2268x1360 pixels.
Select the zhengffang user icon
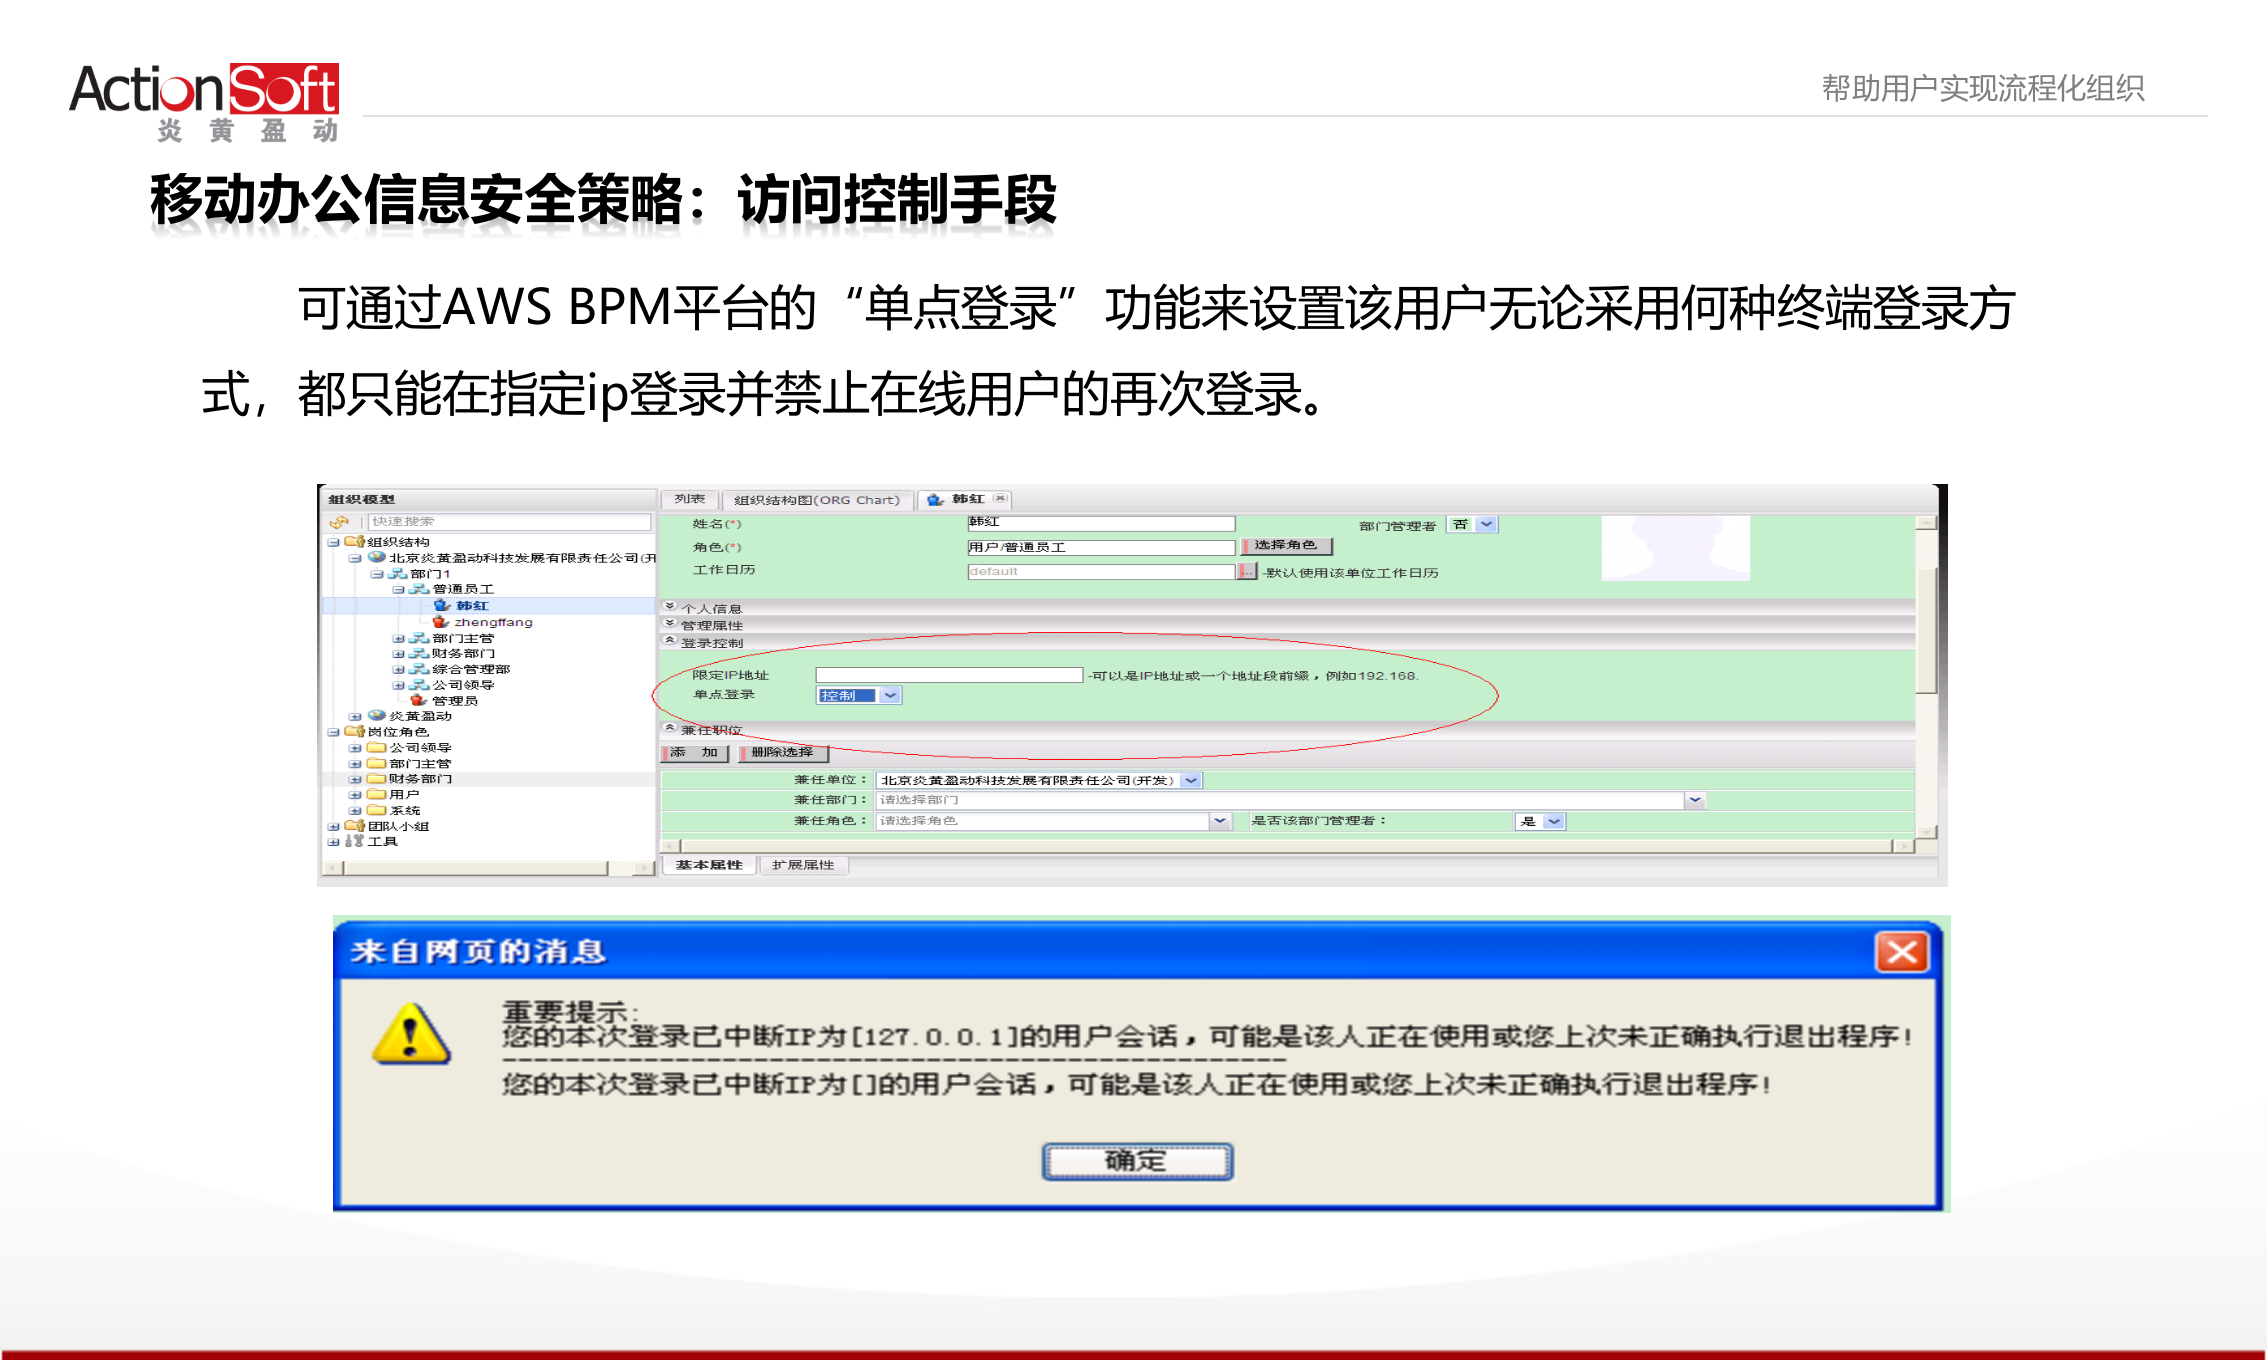click(440, 621)
